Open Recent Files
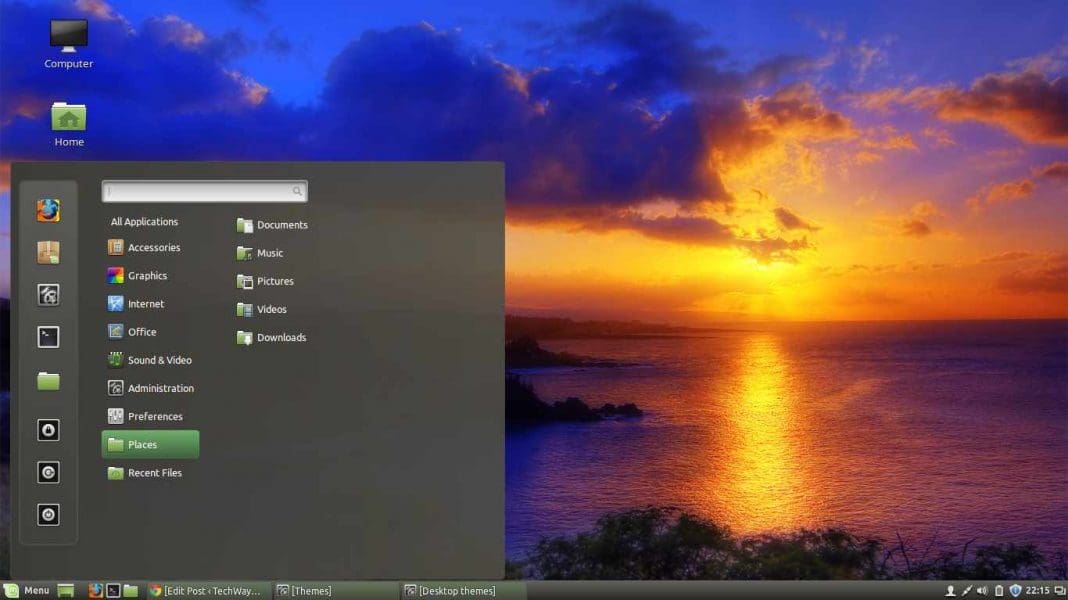 coord(153,472)
